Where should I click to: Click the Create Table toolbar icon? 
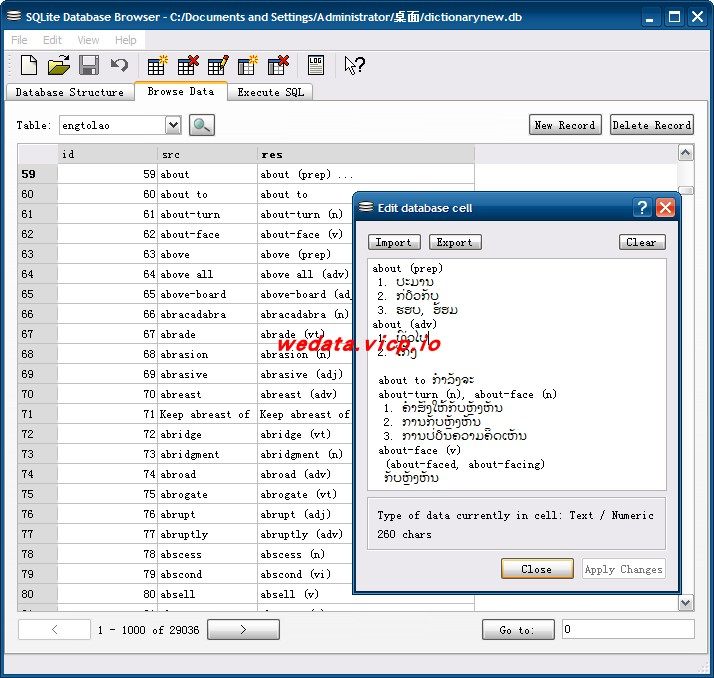pyautogui.click(x=158, y=65)
